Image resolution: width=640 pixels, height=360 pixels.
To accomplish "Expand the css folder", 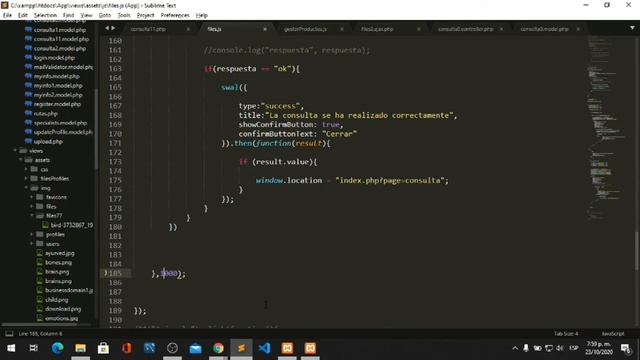I will pyautogui.click(x=27, y=169).
